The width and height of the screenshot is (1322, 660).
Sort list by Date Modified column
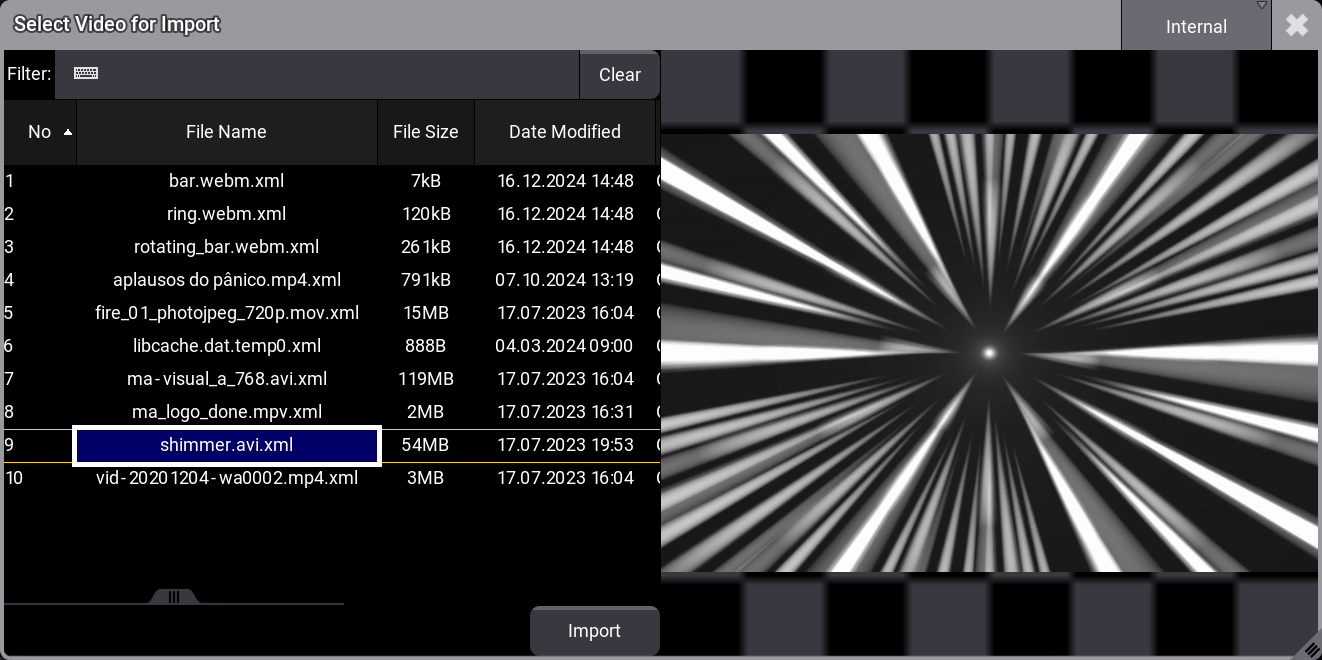point(564,132)
